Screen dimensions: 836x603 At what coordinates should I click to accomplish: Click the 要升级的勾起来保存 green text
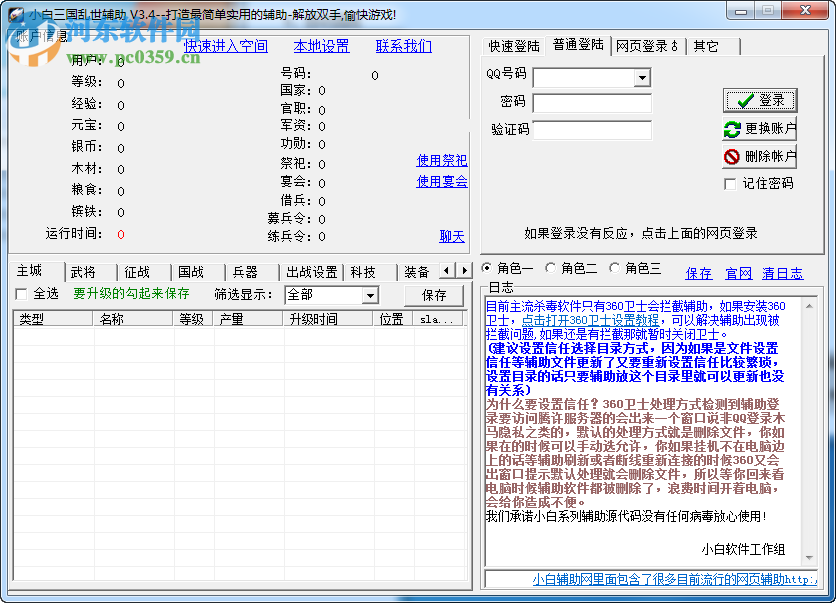coord(131,293)
